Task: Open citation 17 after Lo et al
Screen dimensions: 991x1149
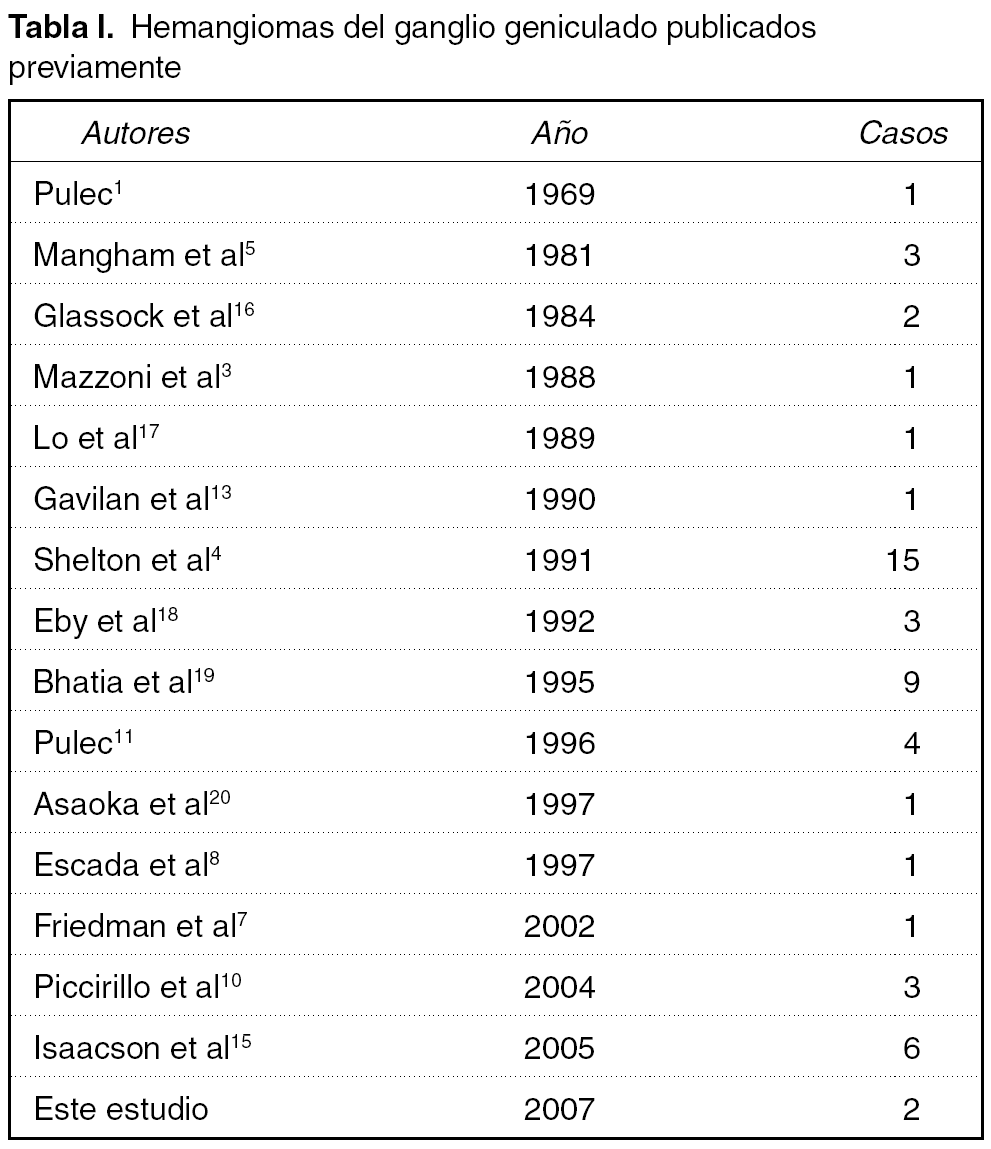Action: pos(148,430)
